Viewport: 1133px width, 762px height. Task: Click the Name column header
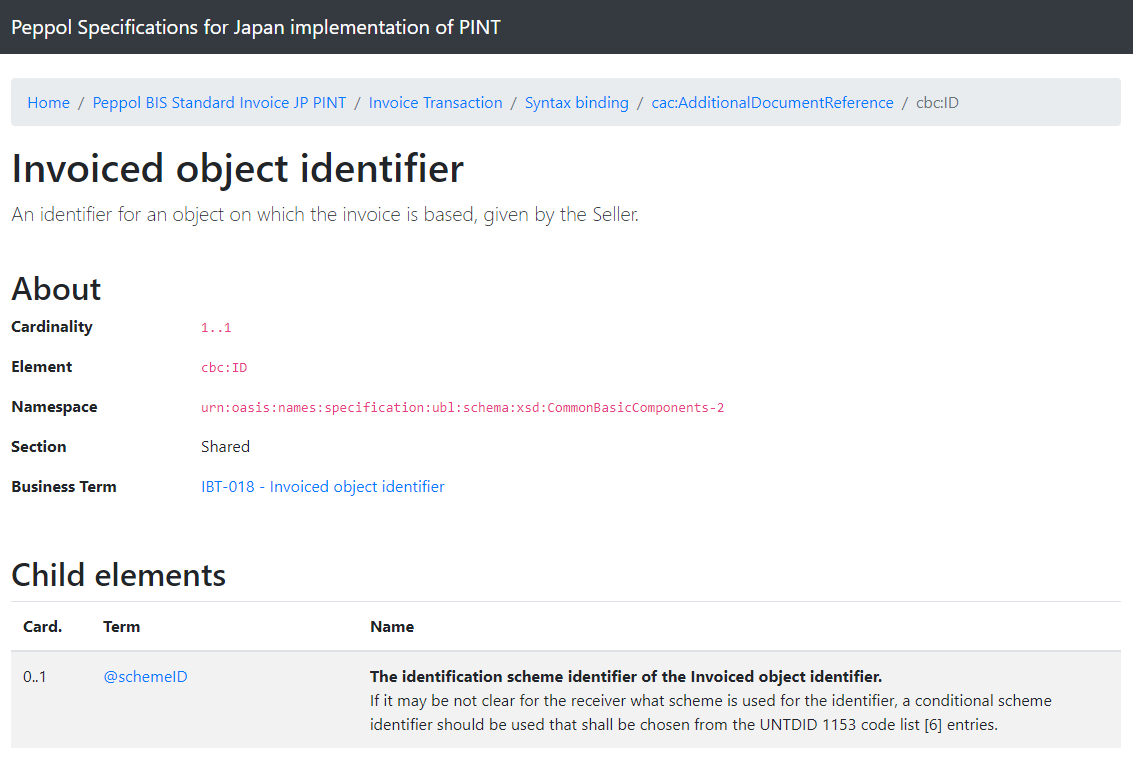point(391,627)
